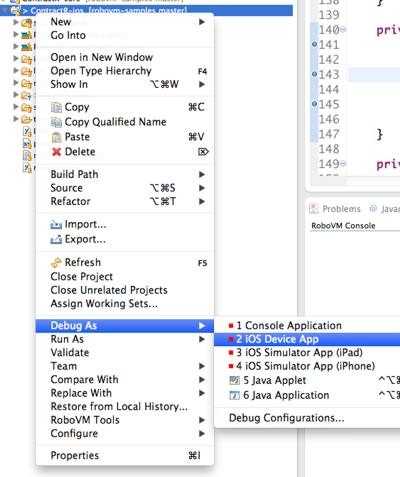
Task: Open the Compare With submenu
Action: 125,380
